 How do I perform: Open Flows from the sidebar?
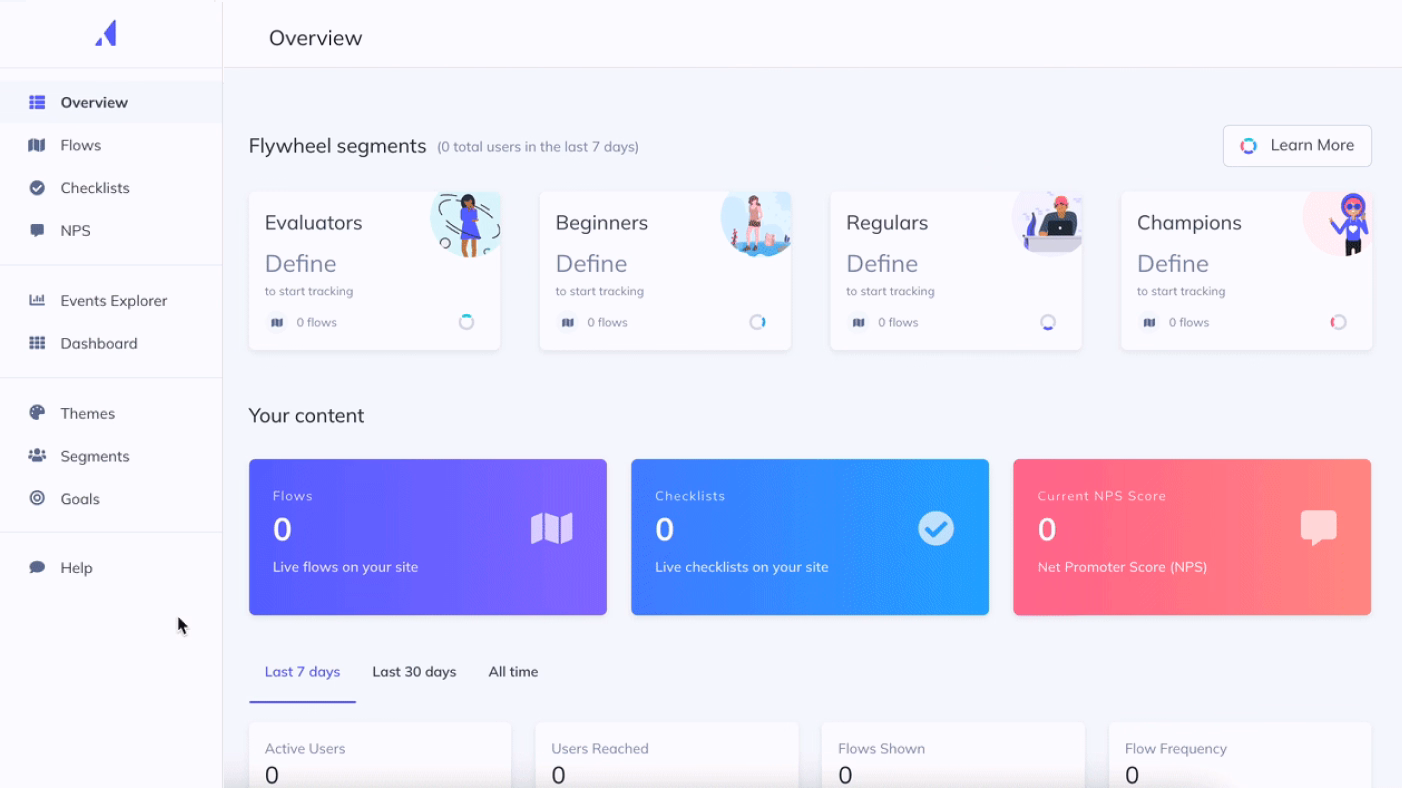[x=82, y=144]
